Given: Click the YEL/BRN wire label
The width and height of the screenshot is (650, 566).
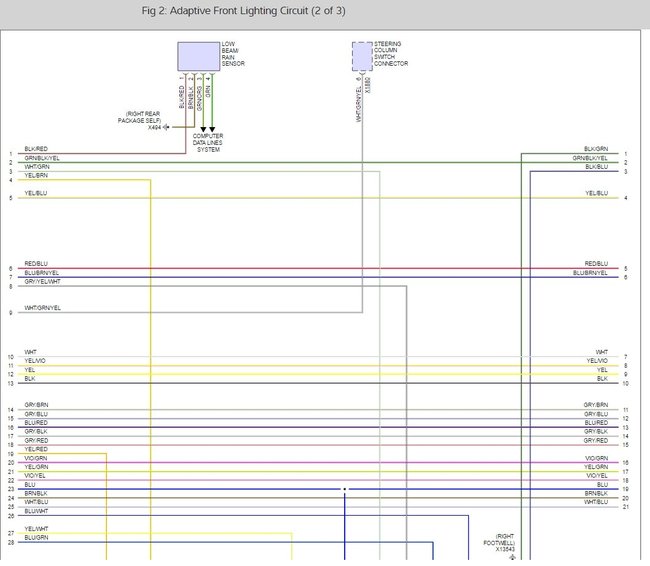Looking at the screenshot, I should (36, 175).
